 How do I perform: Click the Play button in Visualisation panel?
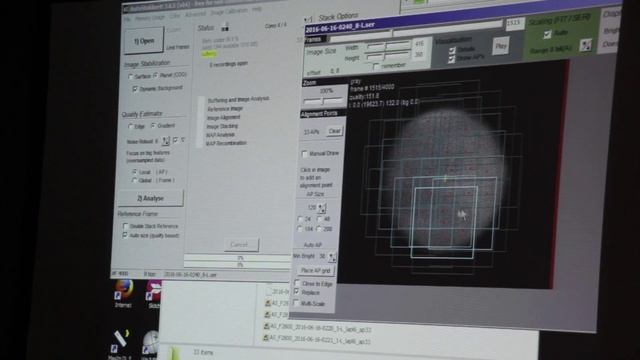point(501,45)
